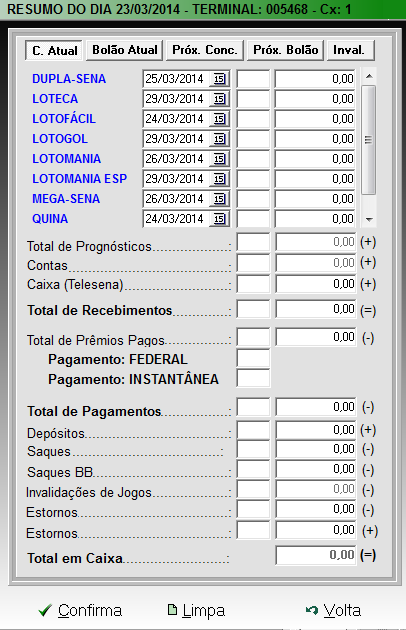This screenshot has height=630, width=406.
Task: Click the LOTOFÁCIL value field
Action: [315, 119]
